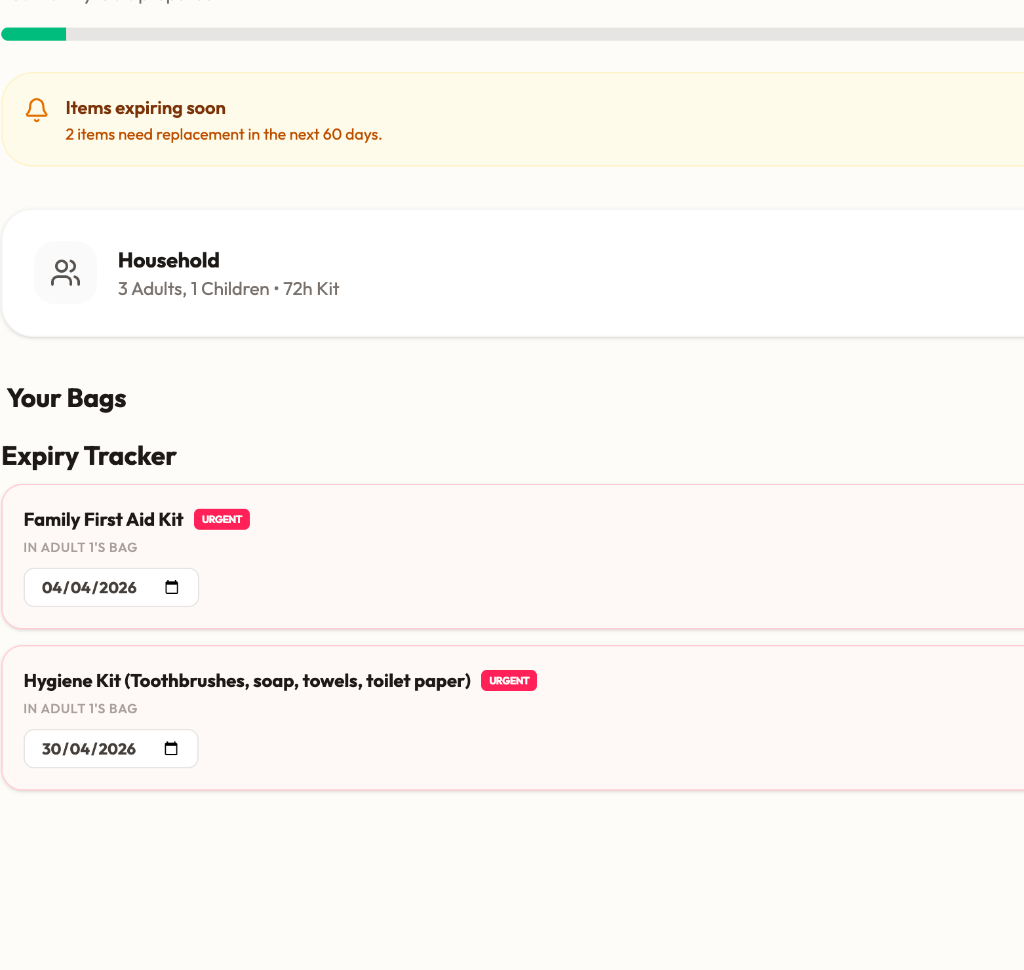The width and height of the screenshot is (1024, 970).
Task: Click the "2 items need replacement" message
Action: pos(224,134)
